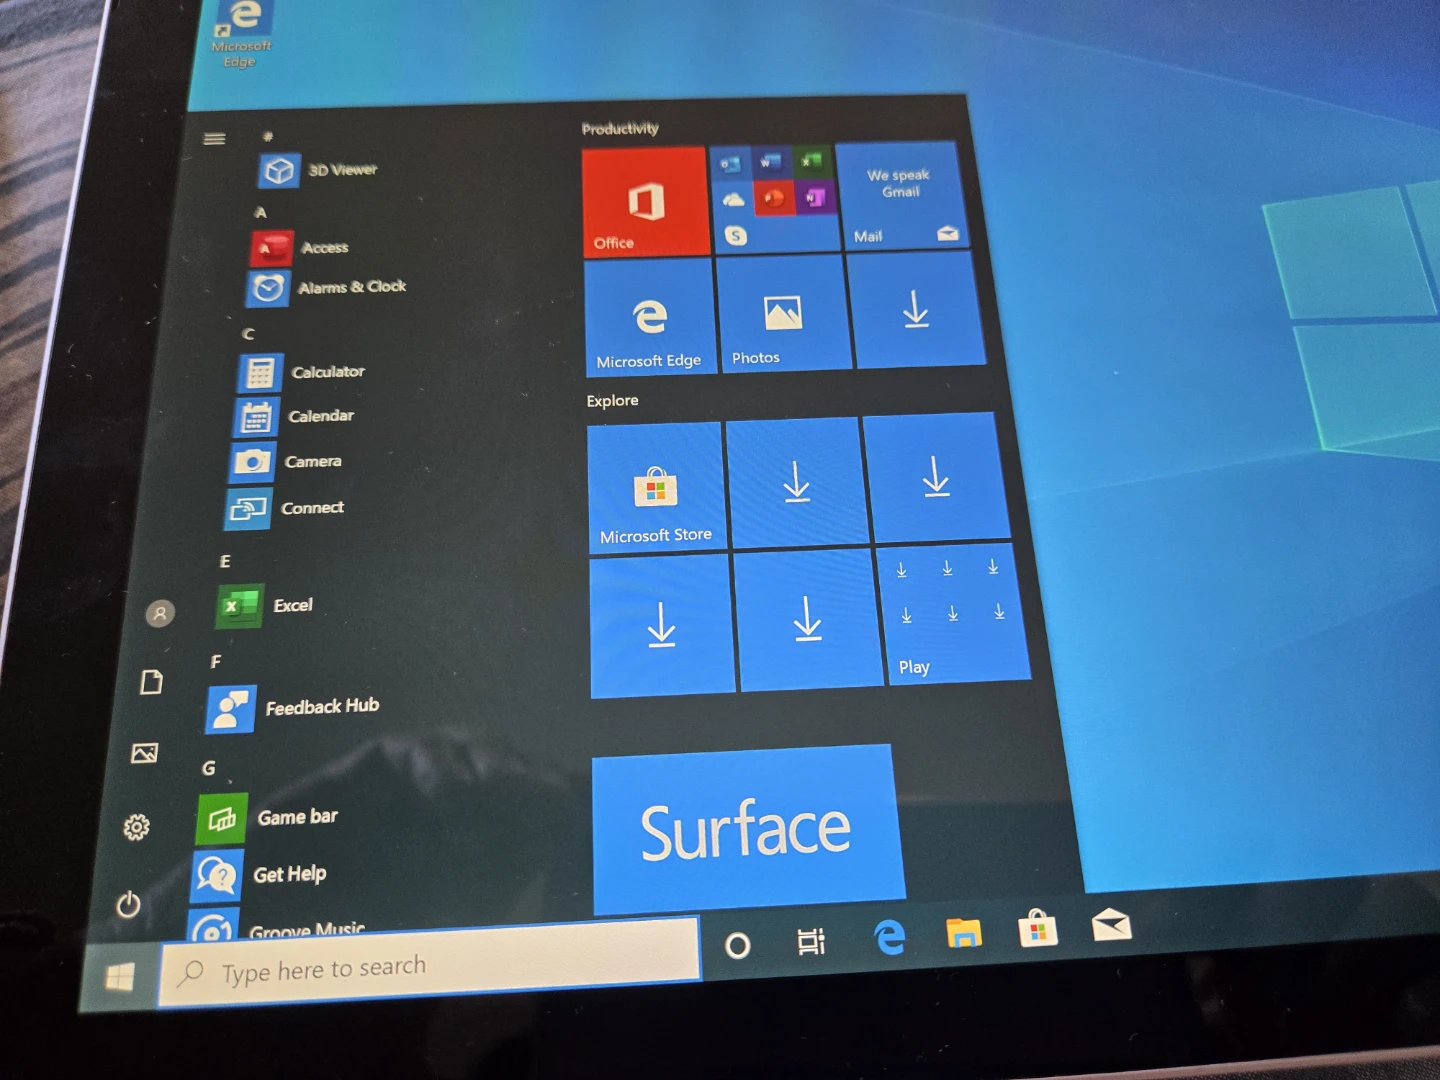Screen dimensions: 1440x1080
Task: Open the Mail tile showing 'We speak Gmail'
Action: pos(902,195)
